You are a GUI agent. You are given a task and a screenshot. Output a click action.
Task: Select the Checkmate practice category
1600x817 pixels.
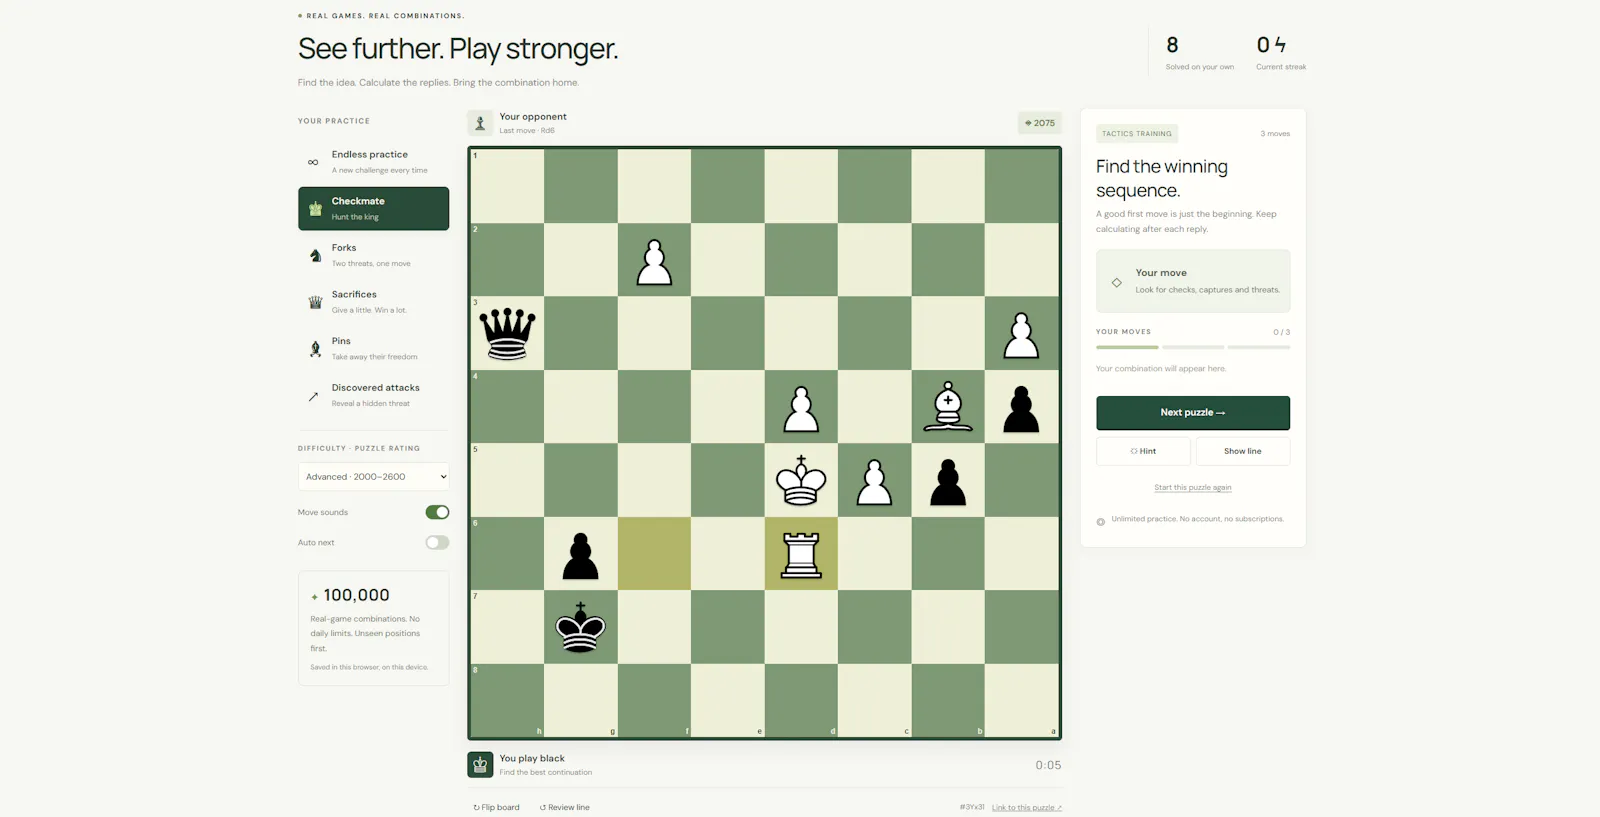coord(373,208)
